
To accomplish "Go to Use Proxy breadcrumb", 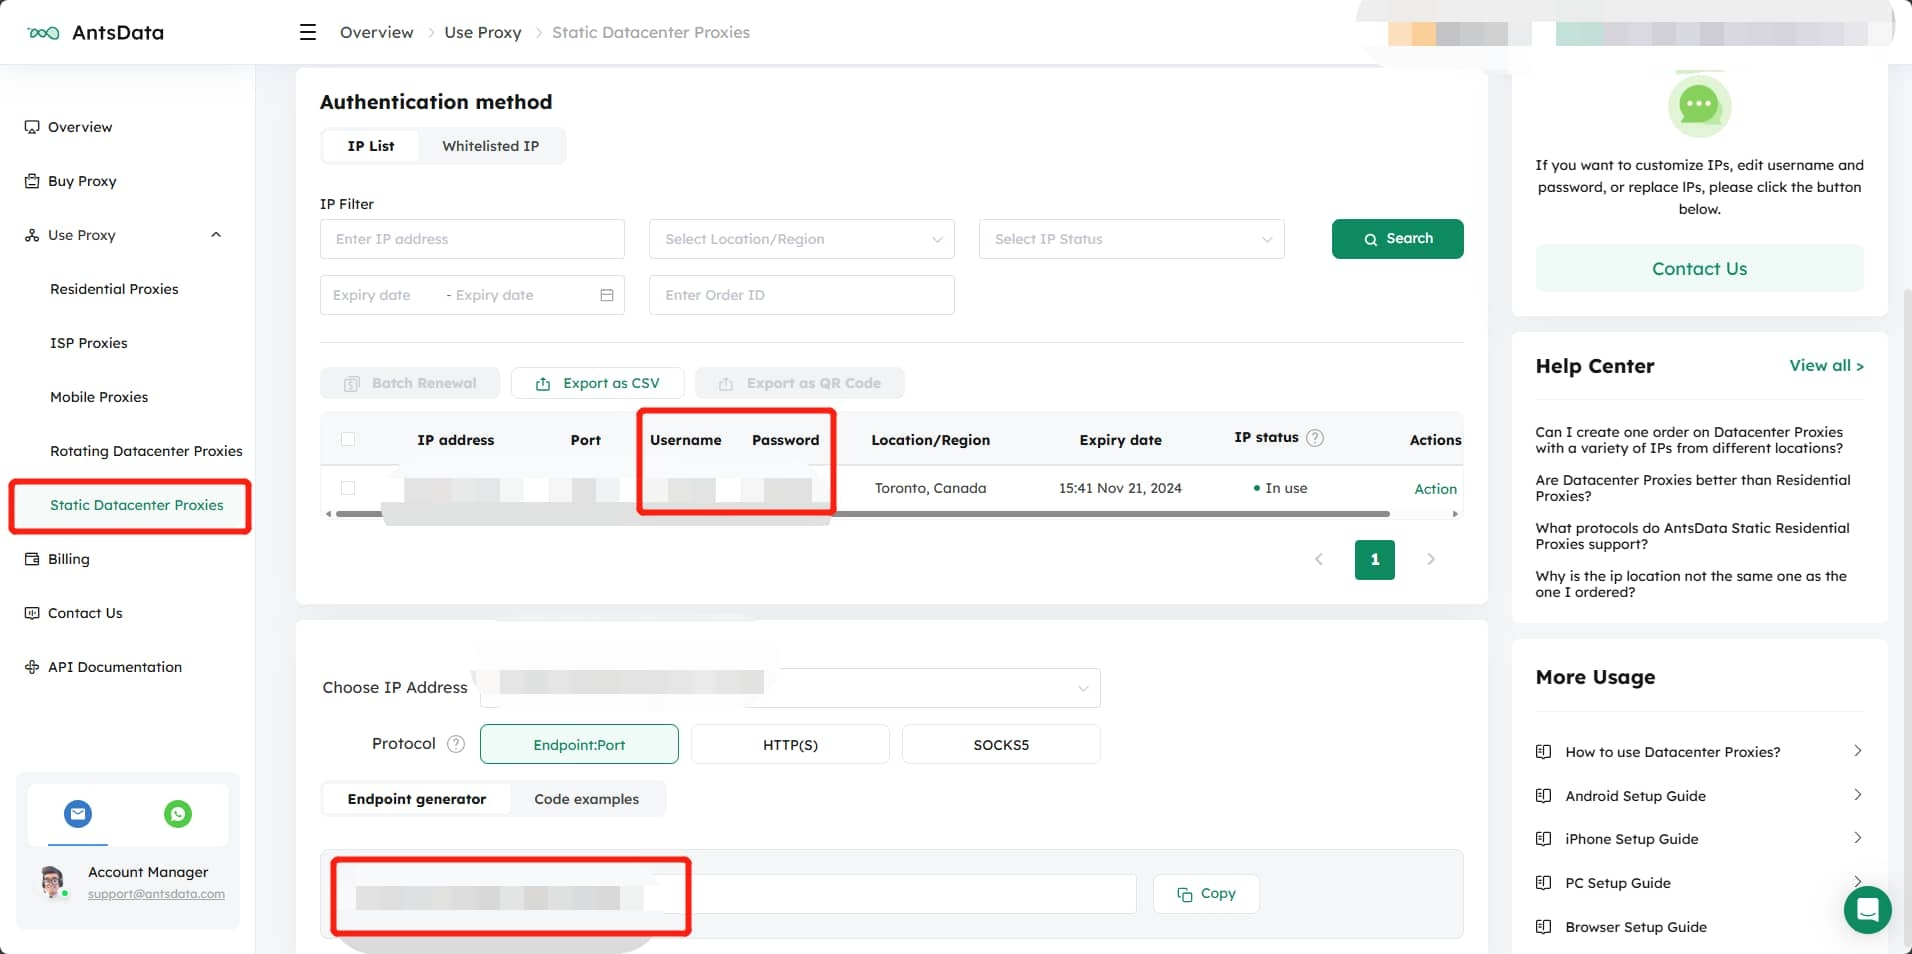I will [x=483, y=32].
